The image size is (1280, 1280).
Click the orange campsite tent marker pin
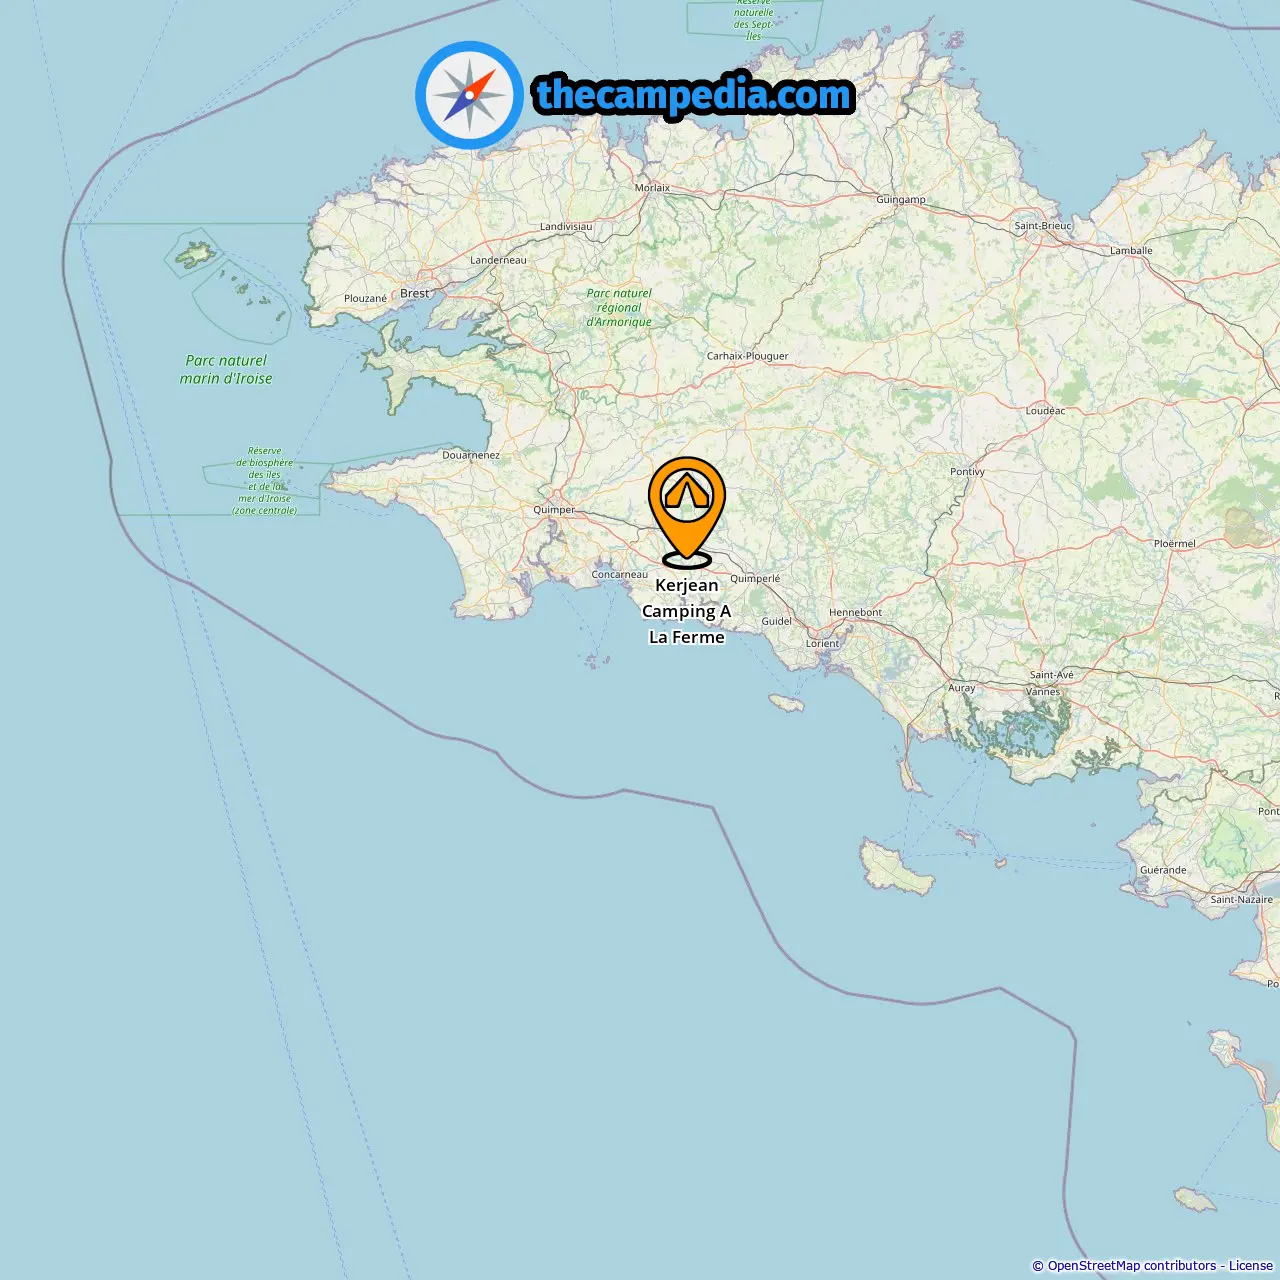pyautogui.click(x=687, y=510)
